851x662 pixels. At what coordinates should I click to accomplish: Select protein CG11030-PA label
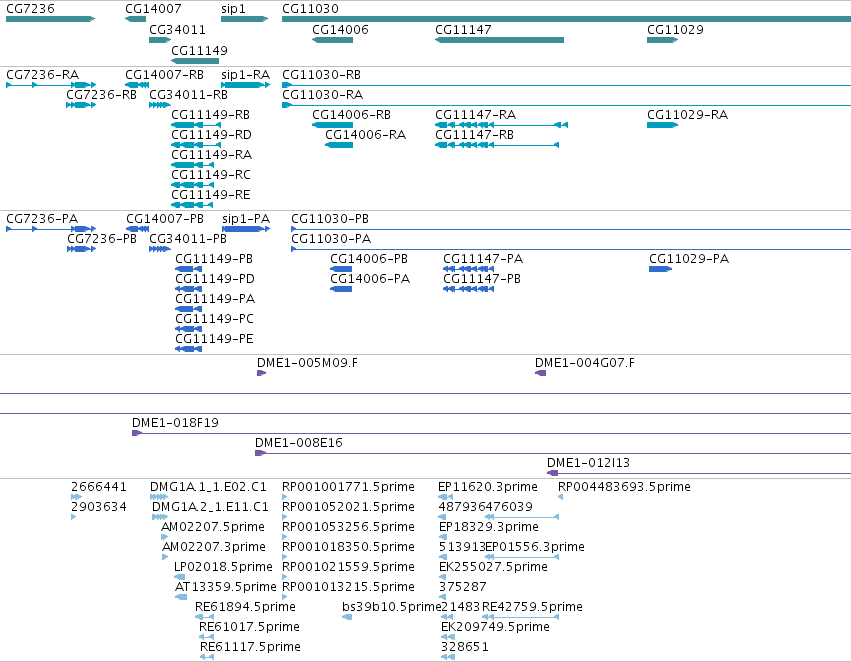[331, 239]
